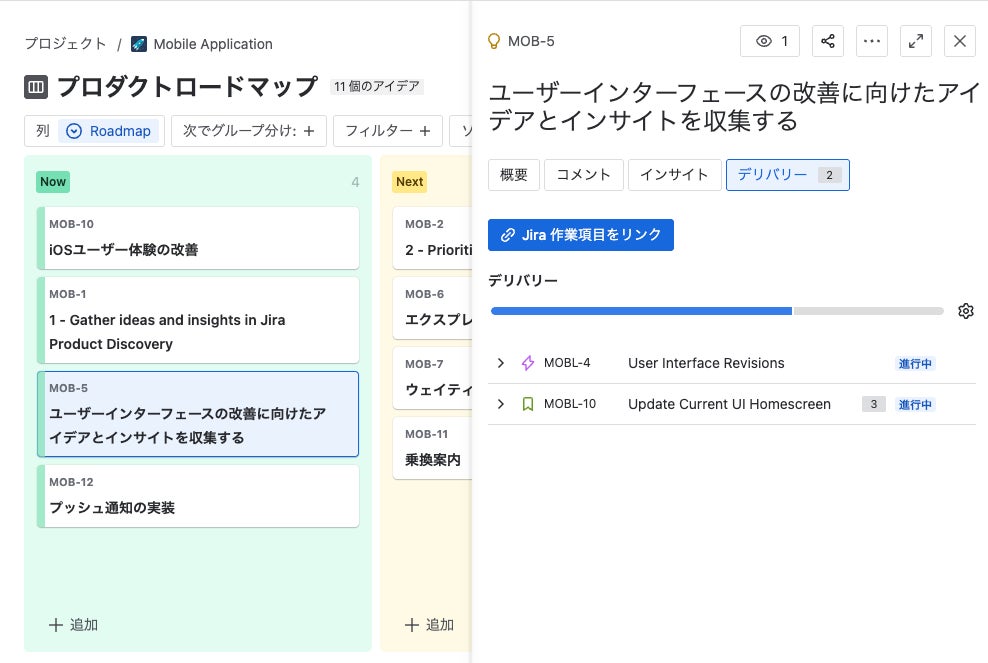
Task: Expand the MOBL-4 delivery row
Action: 501,363
